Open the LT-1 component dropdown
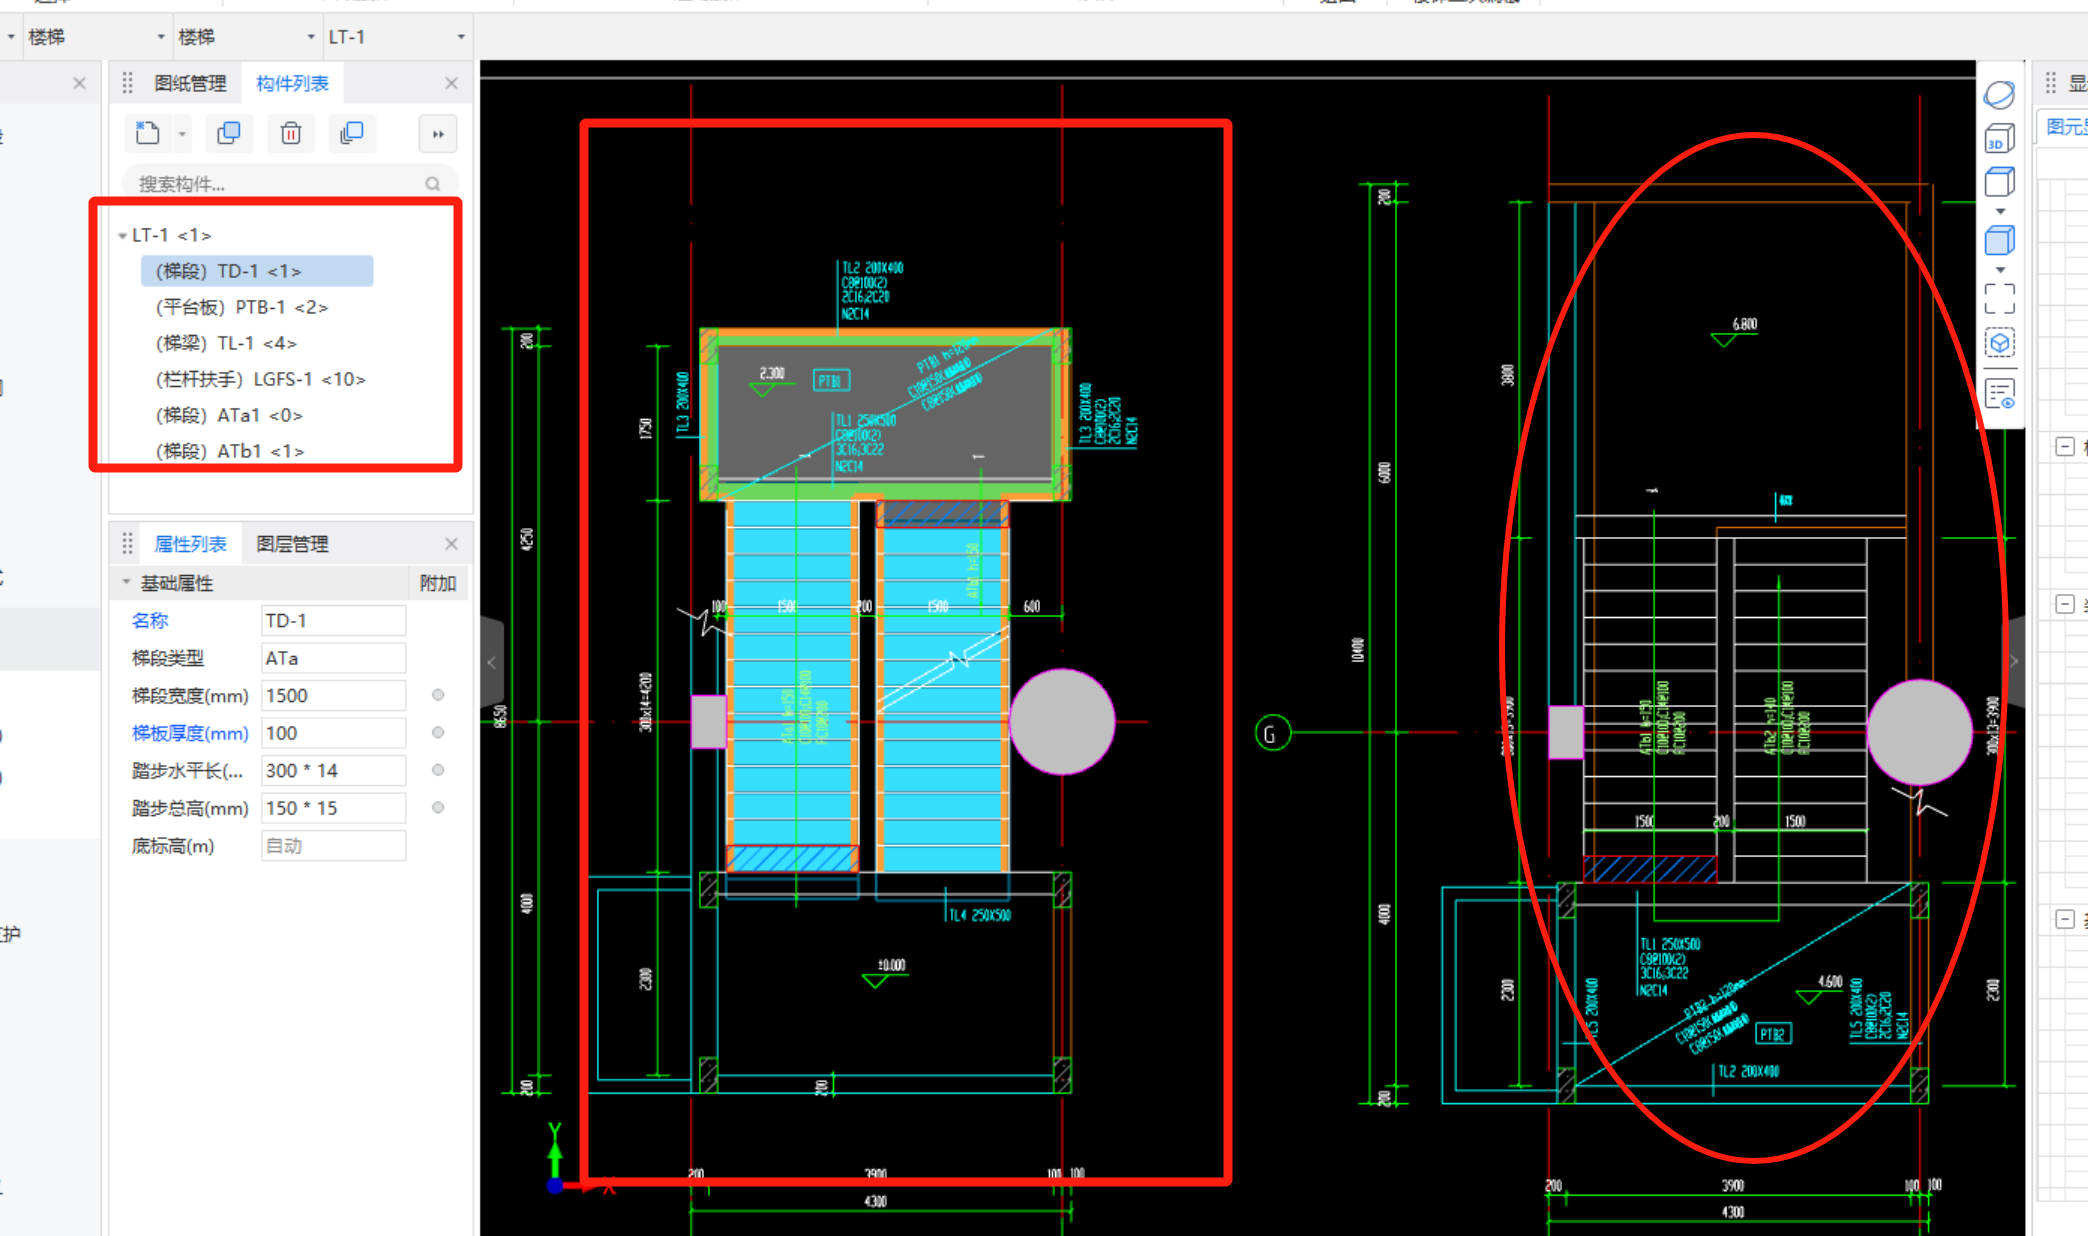Viewport: 2088px width, 1236px height. pos(461,37)
